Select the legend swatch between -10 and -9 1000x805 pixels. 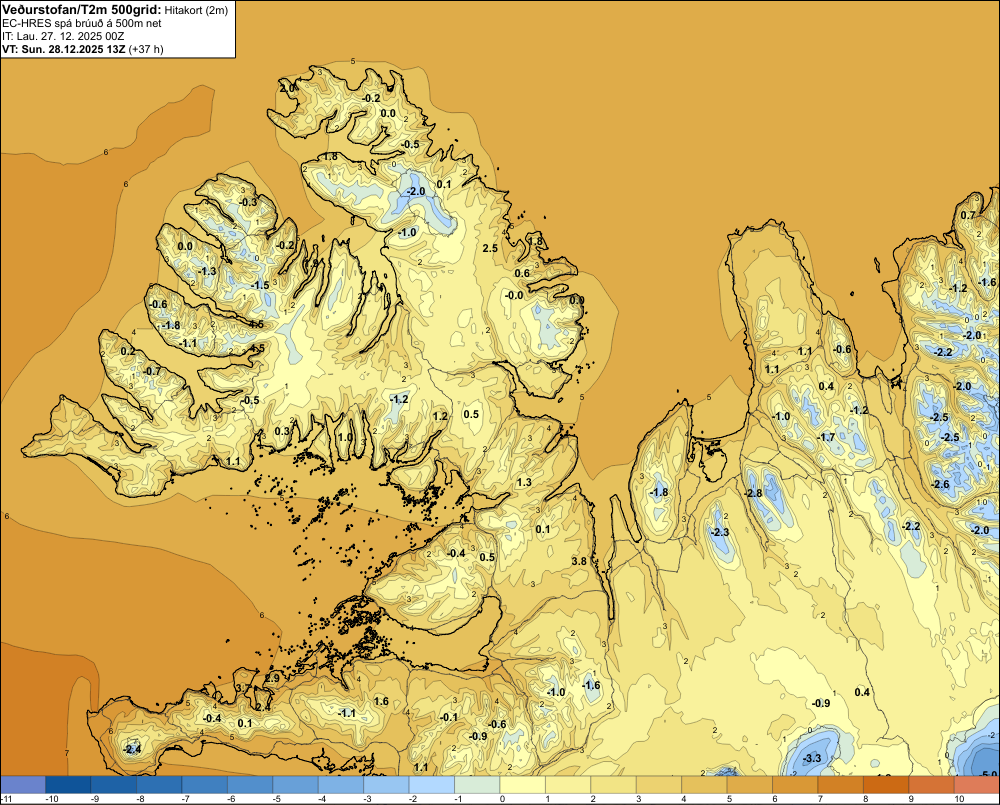pyautogui.click(x=68, y=784)
